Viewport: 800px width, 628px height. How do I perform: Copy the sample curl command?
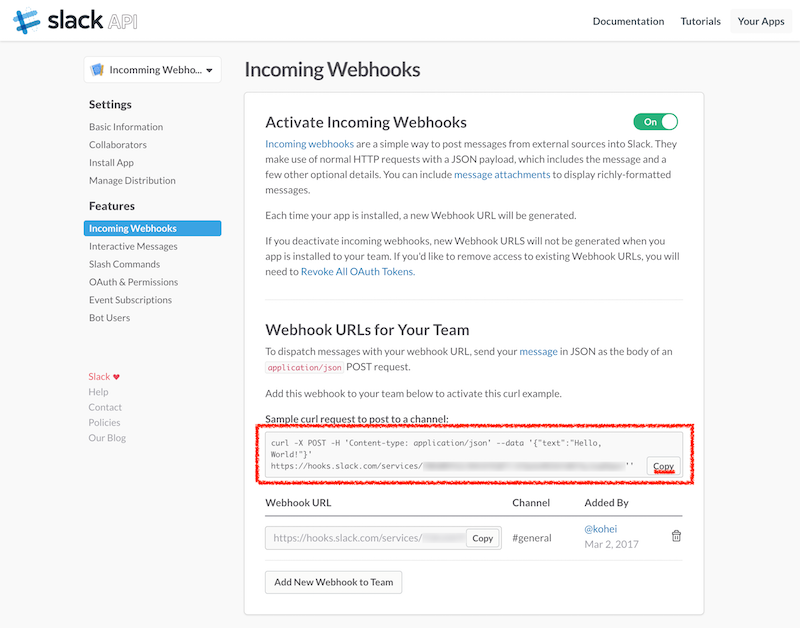[663, 466]
